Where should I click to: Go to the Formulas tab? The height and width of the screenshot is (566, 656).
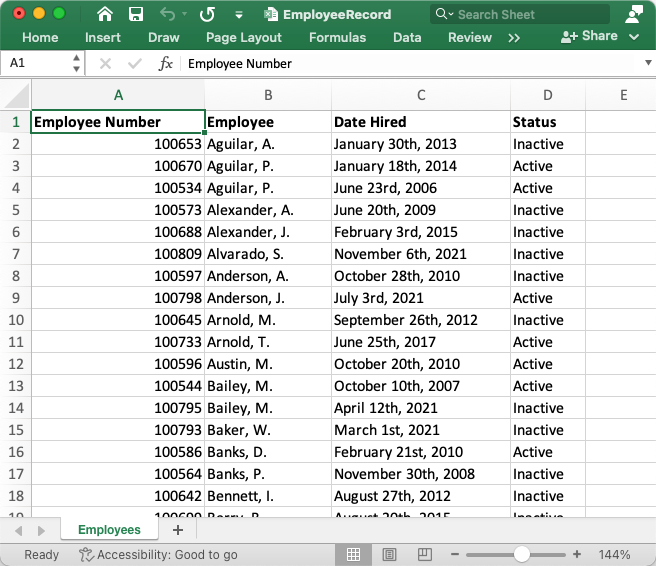338,38
